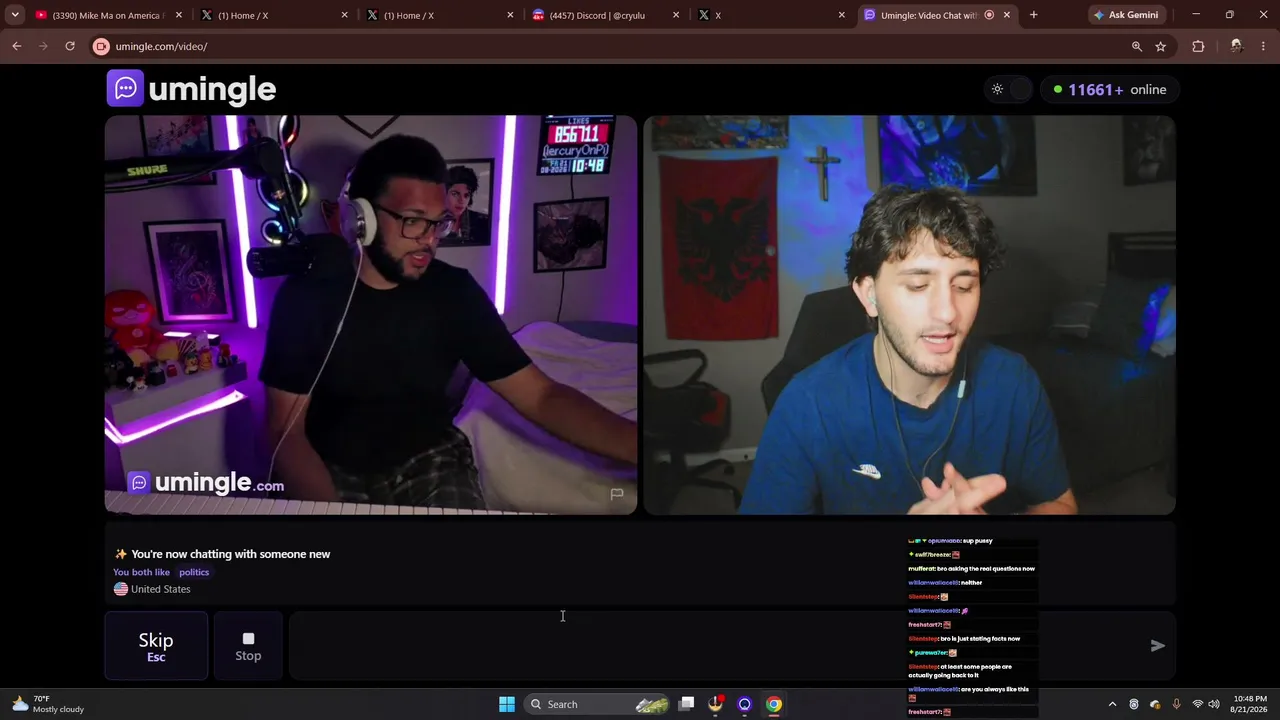Click the Windows taskbar Search box
Viewport: 1280px width, 720px height.
(x=597, y=704)
